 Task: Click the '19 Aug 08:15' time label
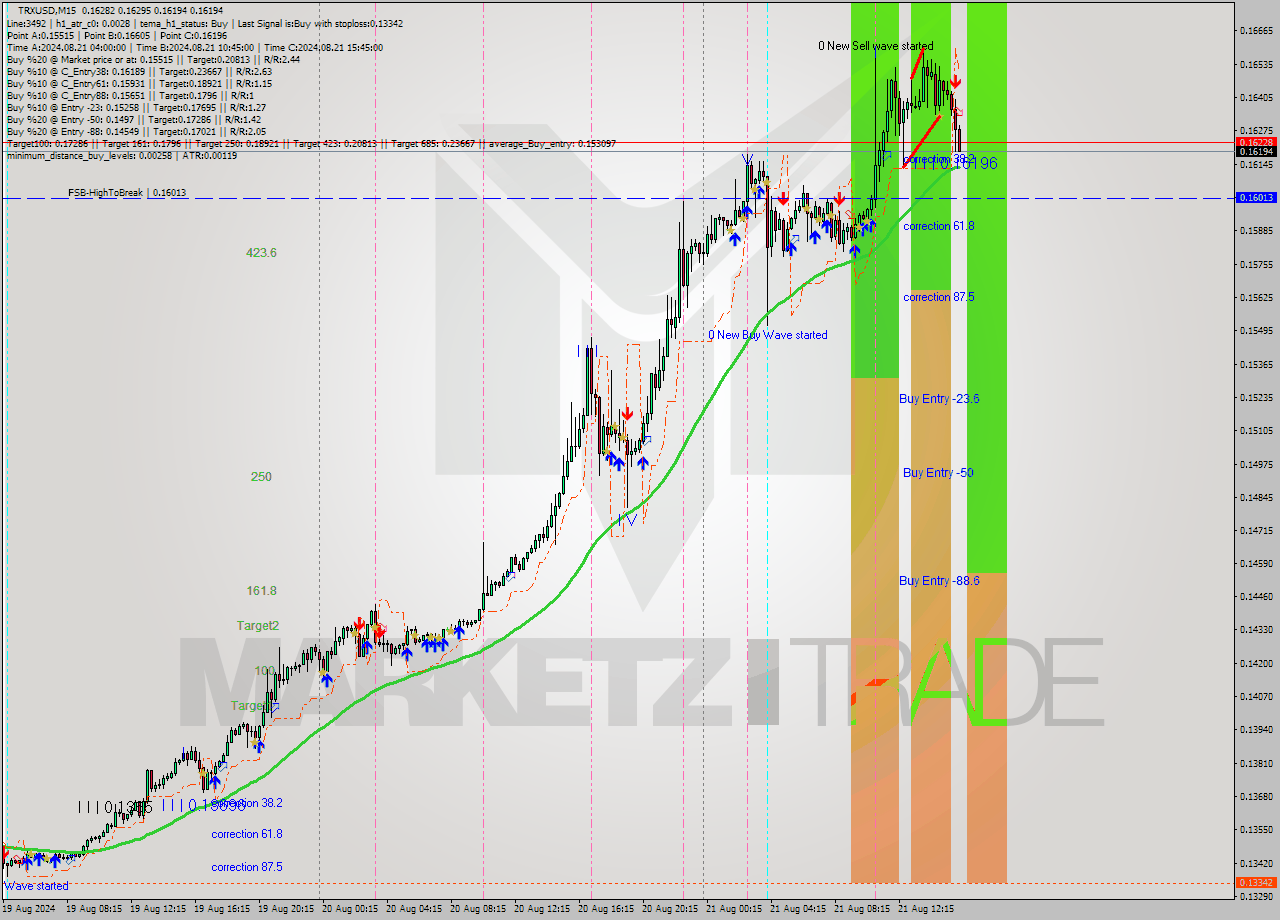click(94, 909)
